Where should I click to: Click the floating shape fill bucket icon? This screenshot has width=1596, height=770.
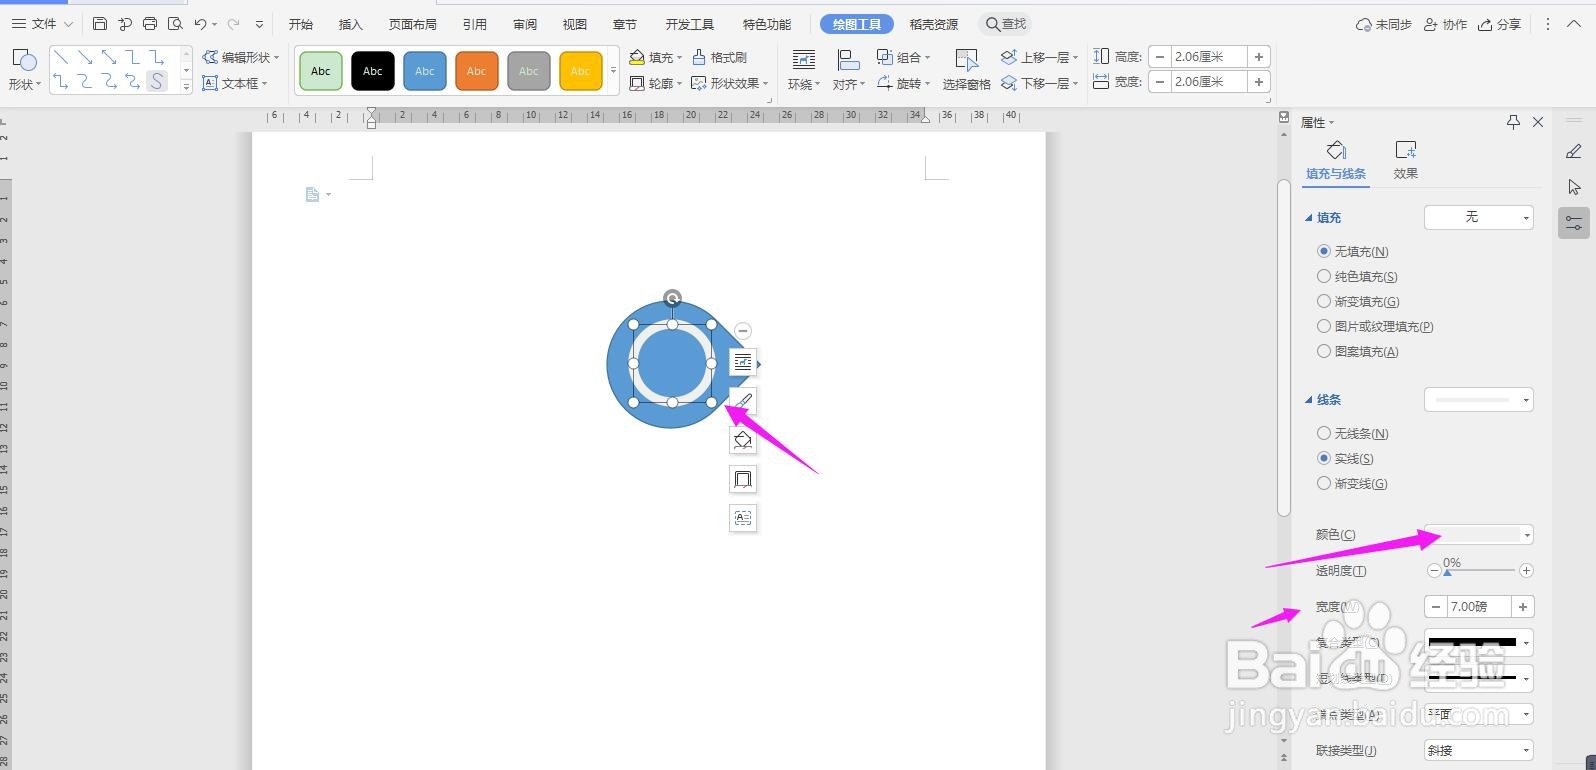[743, 441]
